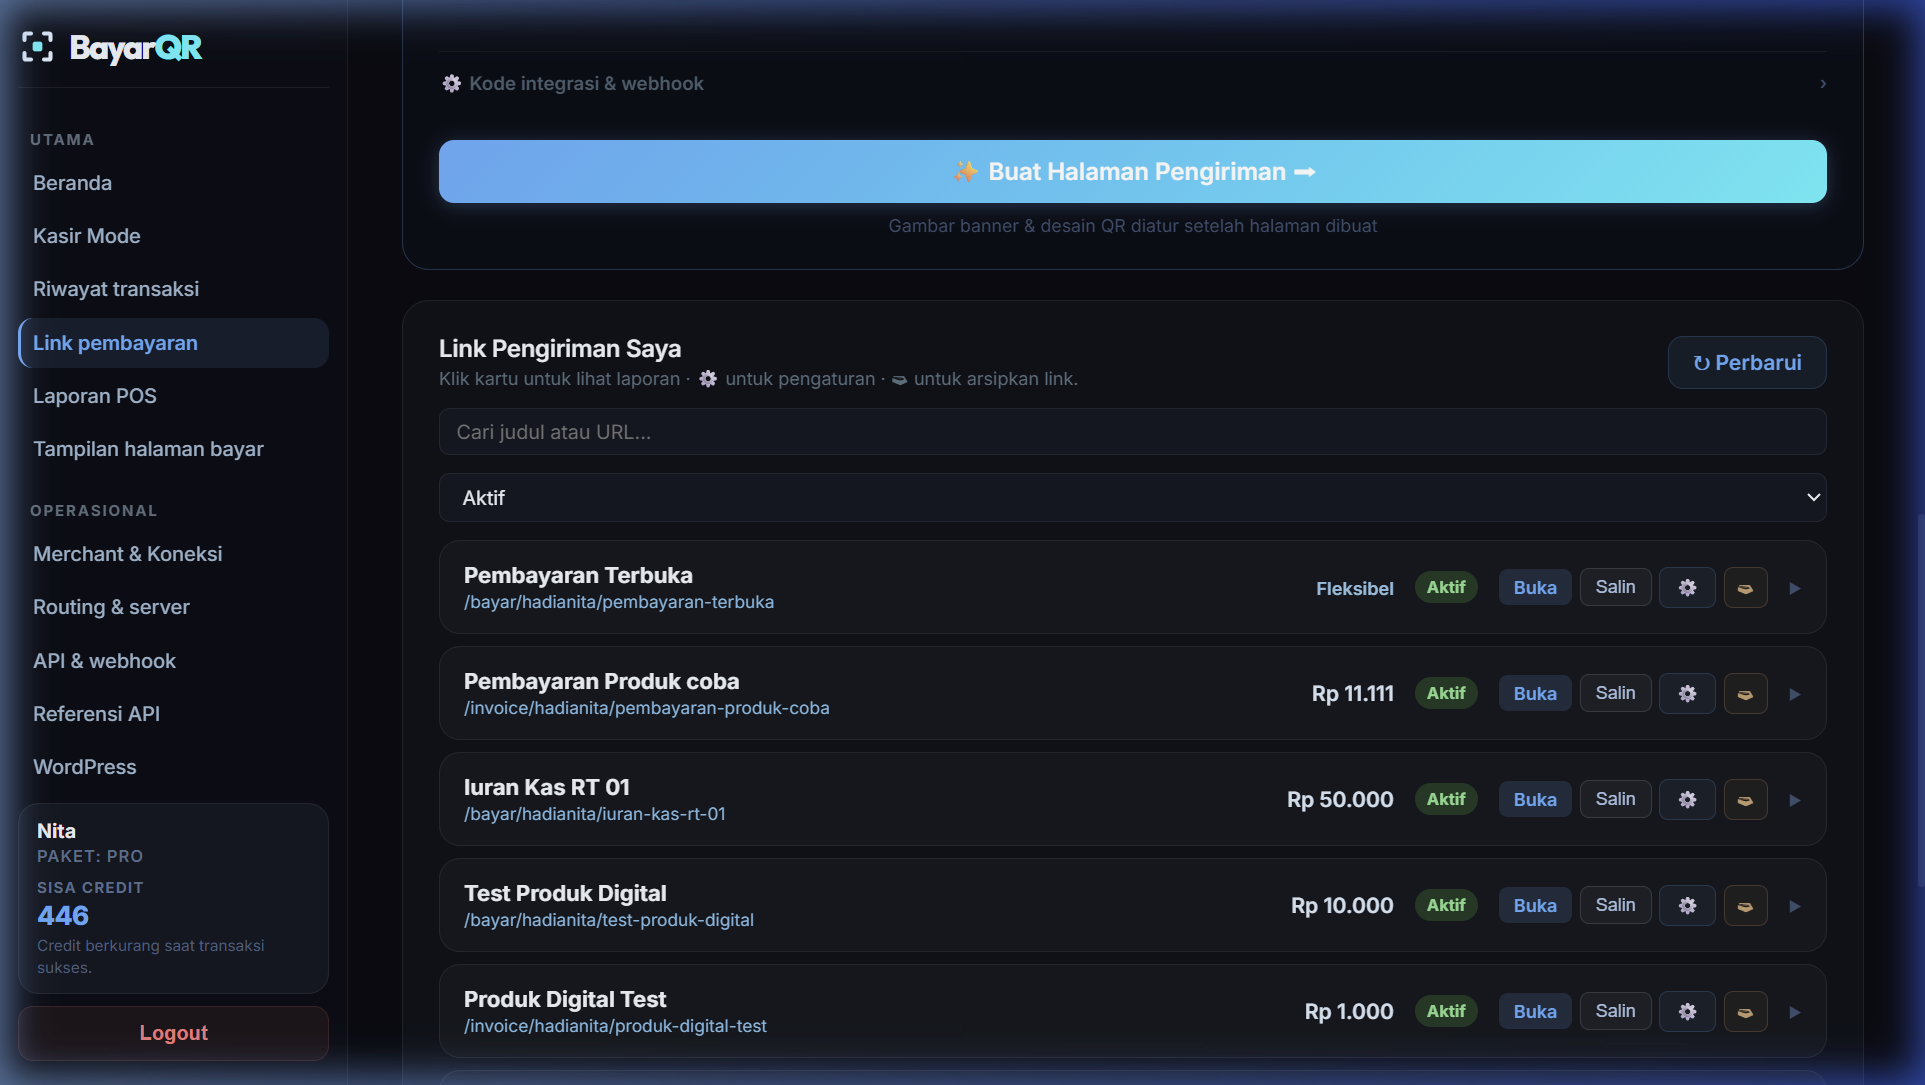Click /bayar/hadianita/test-produk-digital URL
1925x1085 pixels.
click(609, 920)
